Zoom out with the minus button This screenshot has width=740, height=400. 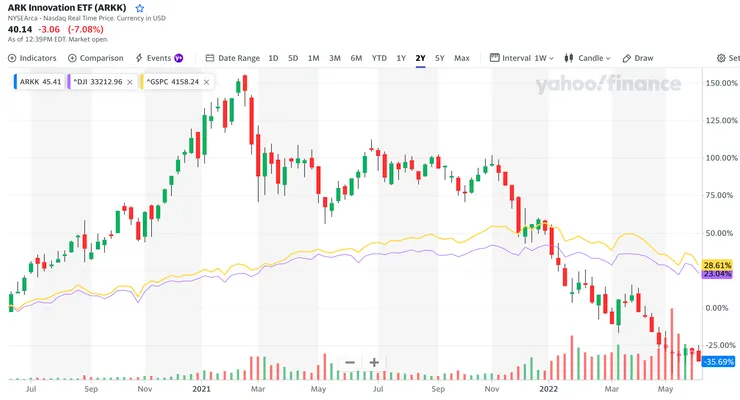click(x=350, y=363)
